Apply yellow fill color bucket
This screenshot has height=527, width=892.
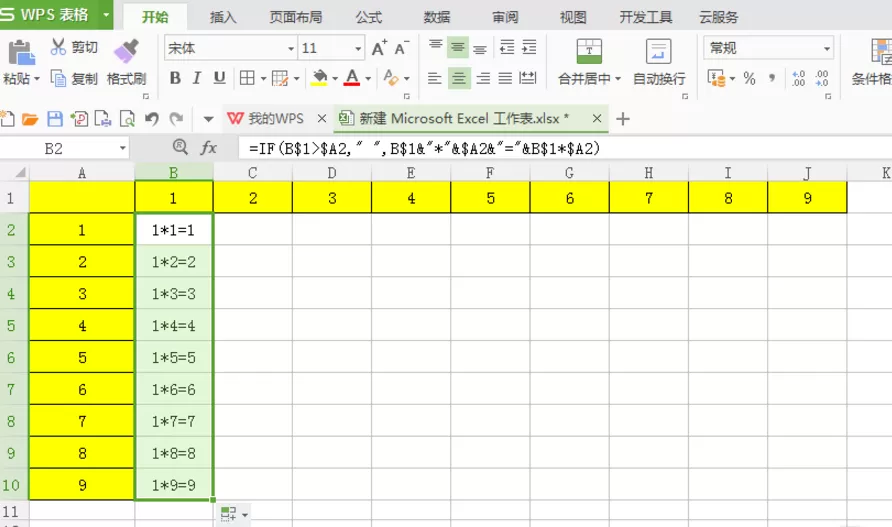tap(319, 78)
